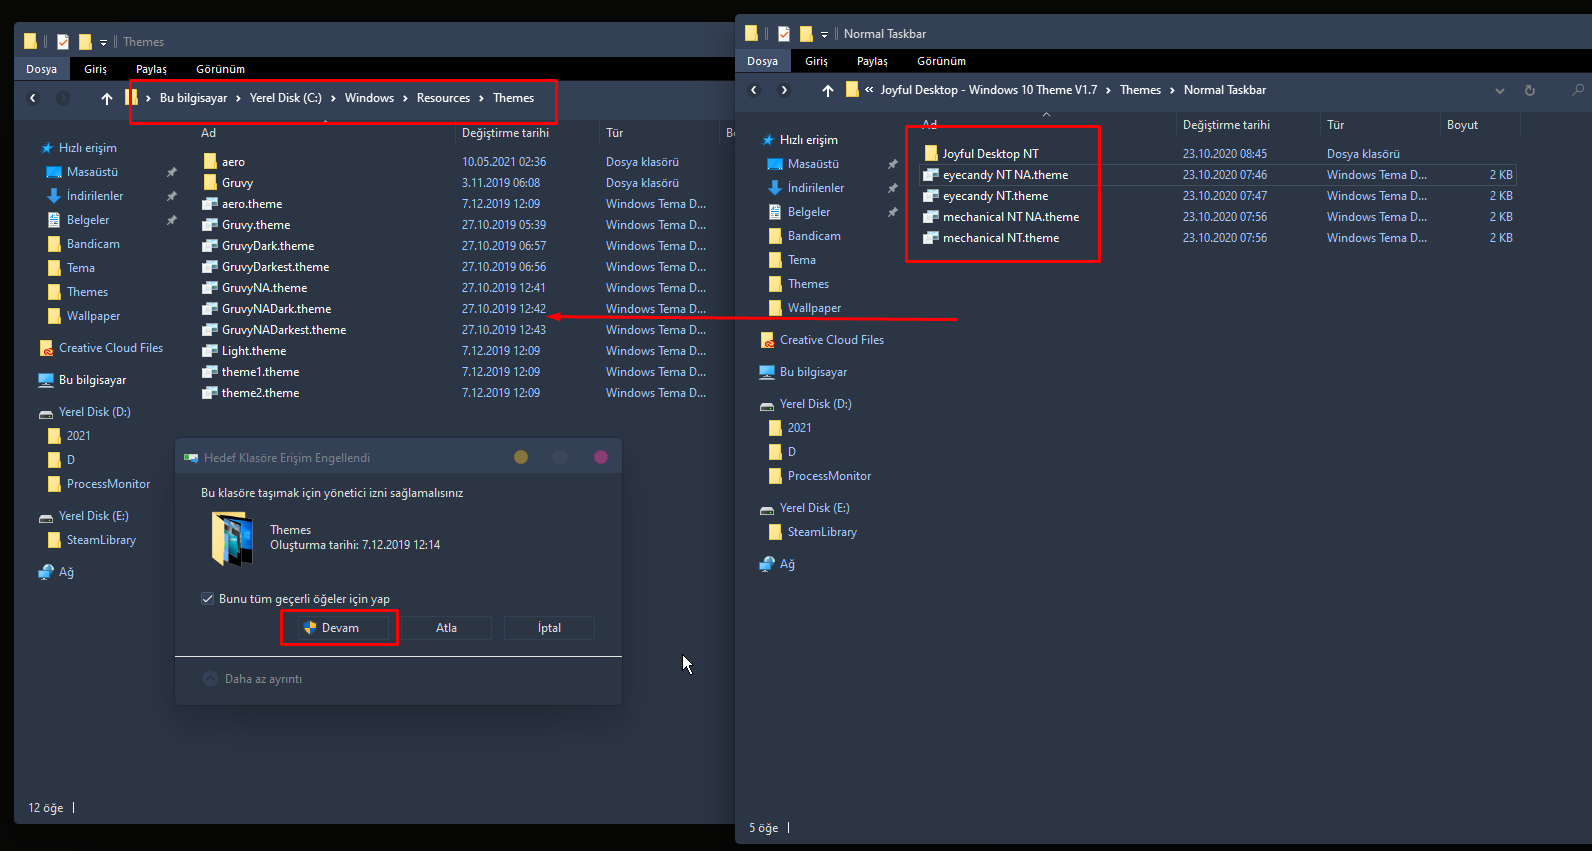The height and width of the screenshot is (851, 1592).
Task: Open Bandicam folder in Themes window sidebar
Action: [x=93, y=244]
